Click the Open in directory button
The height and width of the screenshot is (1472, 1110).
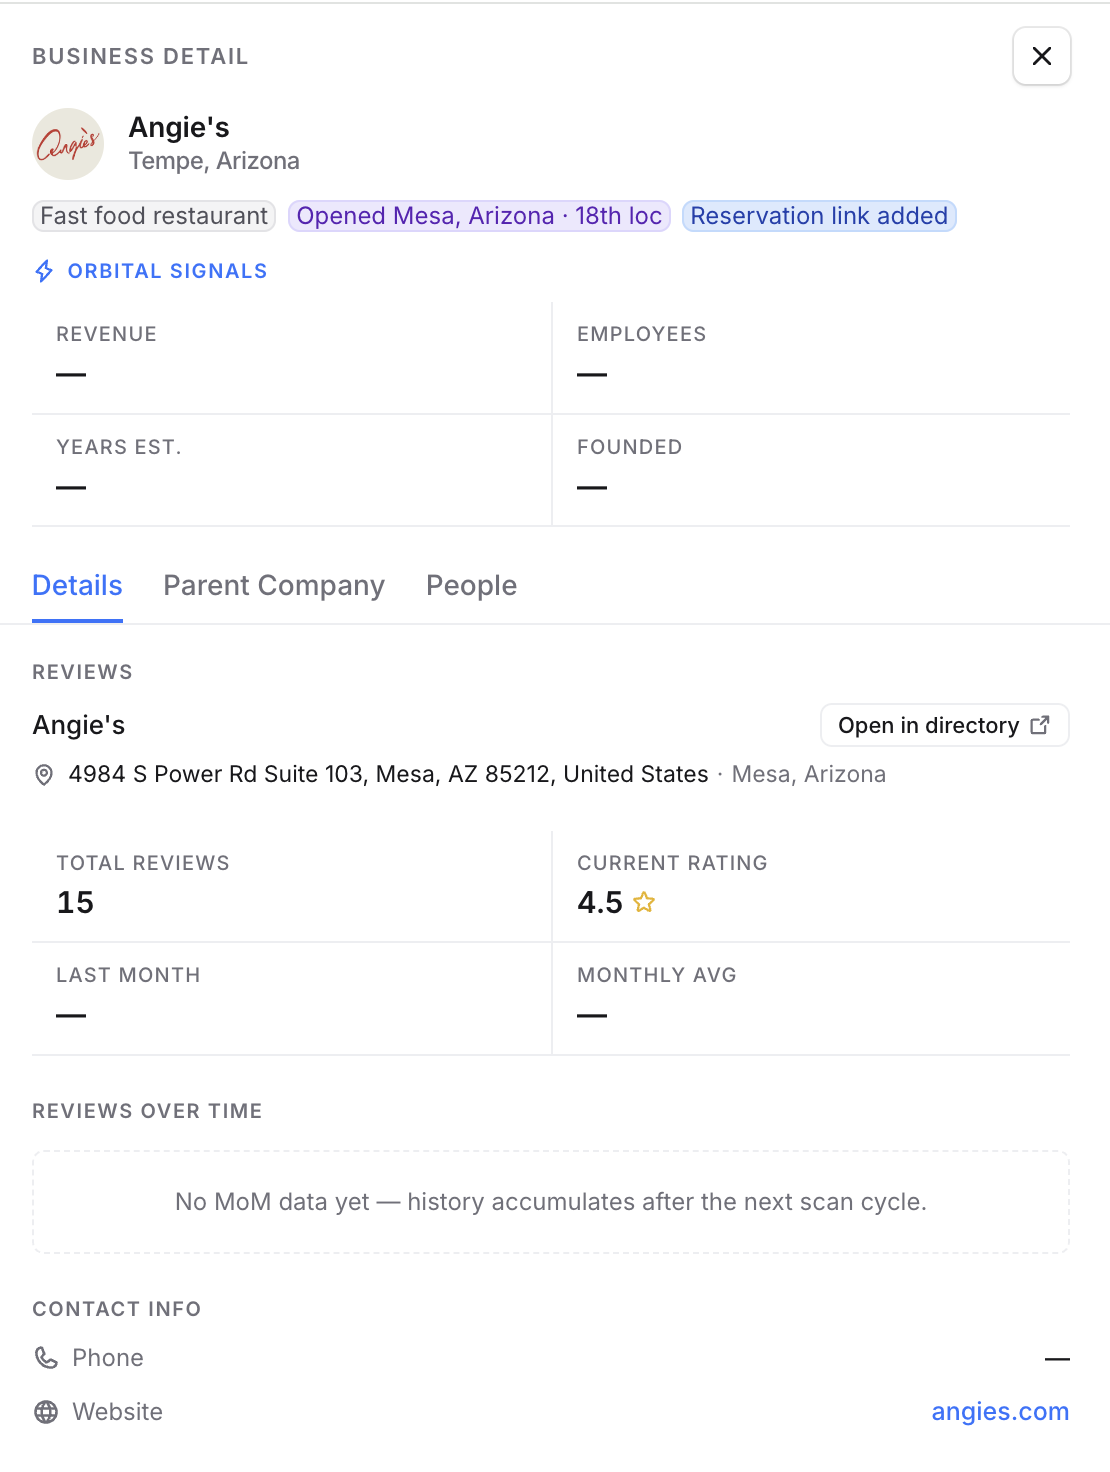[945, 725]
